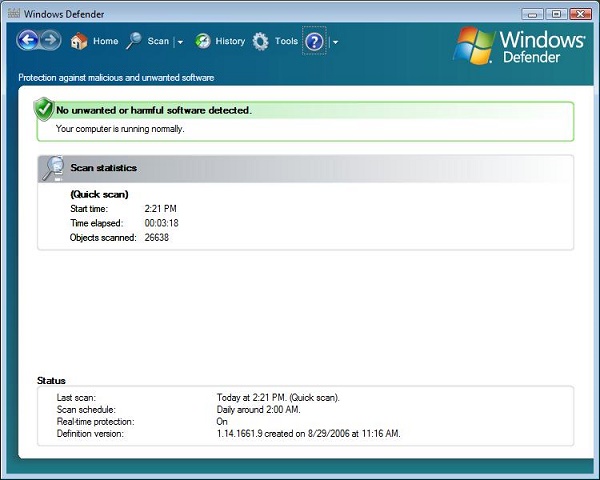Click the Scan statistics magnifier icon
This screenshot has height=480, width=600.
coord(53,168)
